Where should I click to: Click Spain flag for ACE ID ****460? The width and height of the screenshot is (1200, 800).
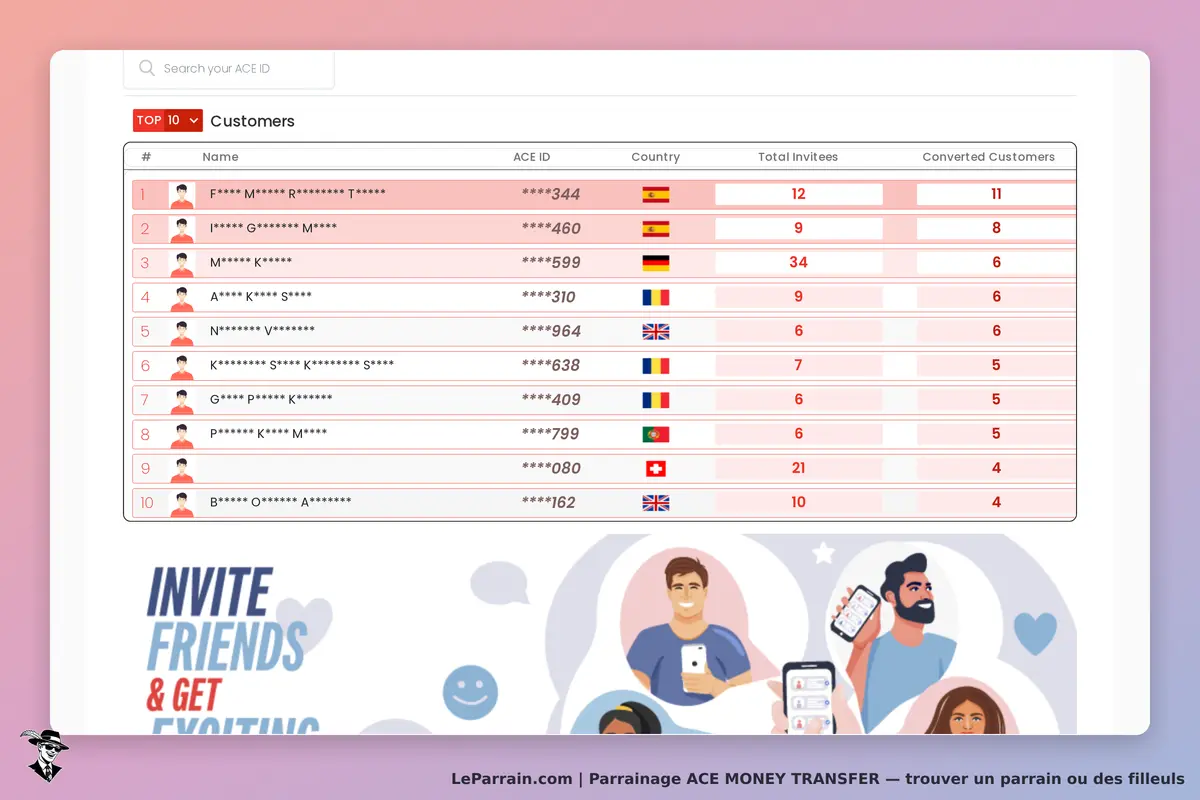[x=656, y=228]
